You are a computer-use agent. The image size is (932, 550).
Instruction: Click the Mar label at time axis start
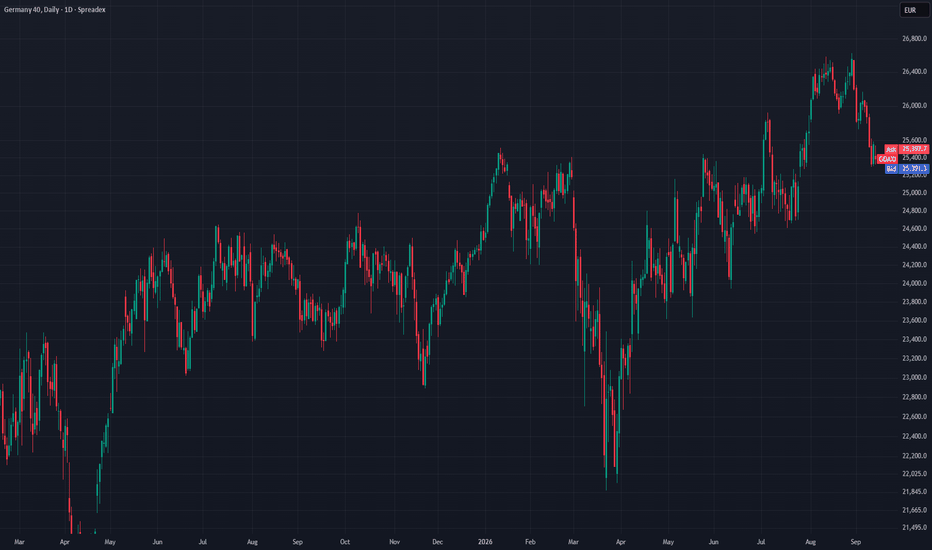[x=19, y=542]
